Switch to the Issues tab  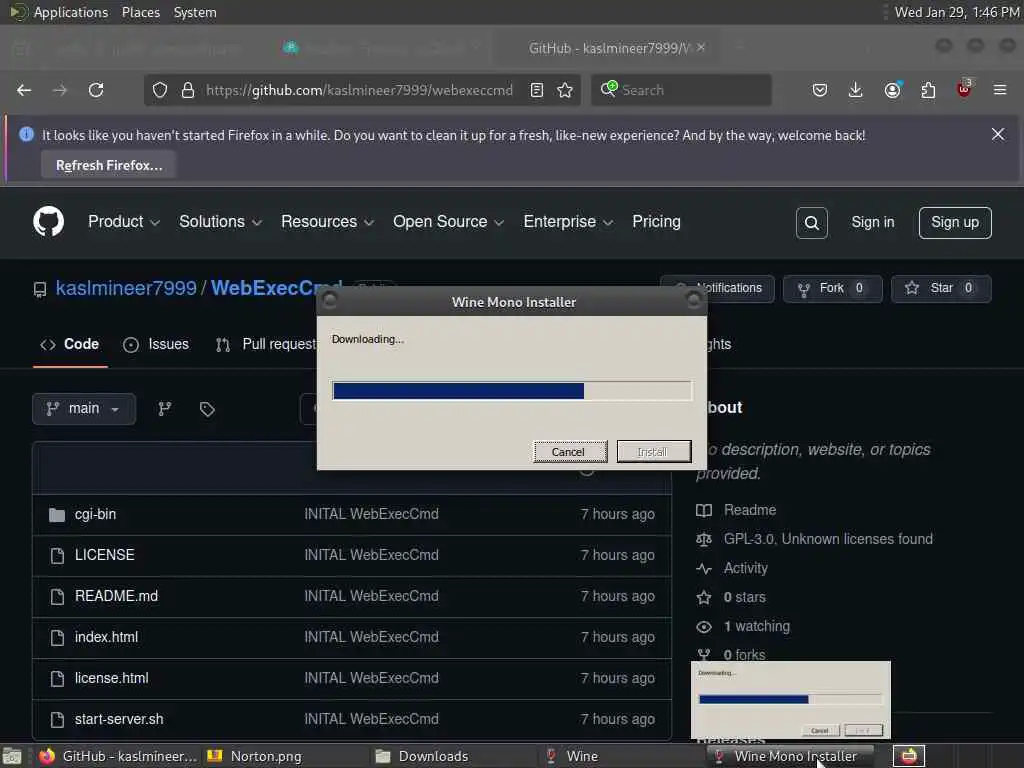point(156,344)
